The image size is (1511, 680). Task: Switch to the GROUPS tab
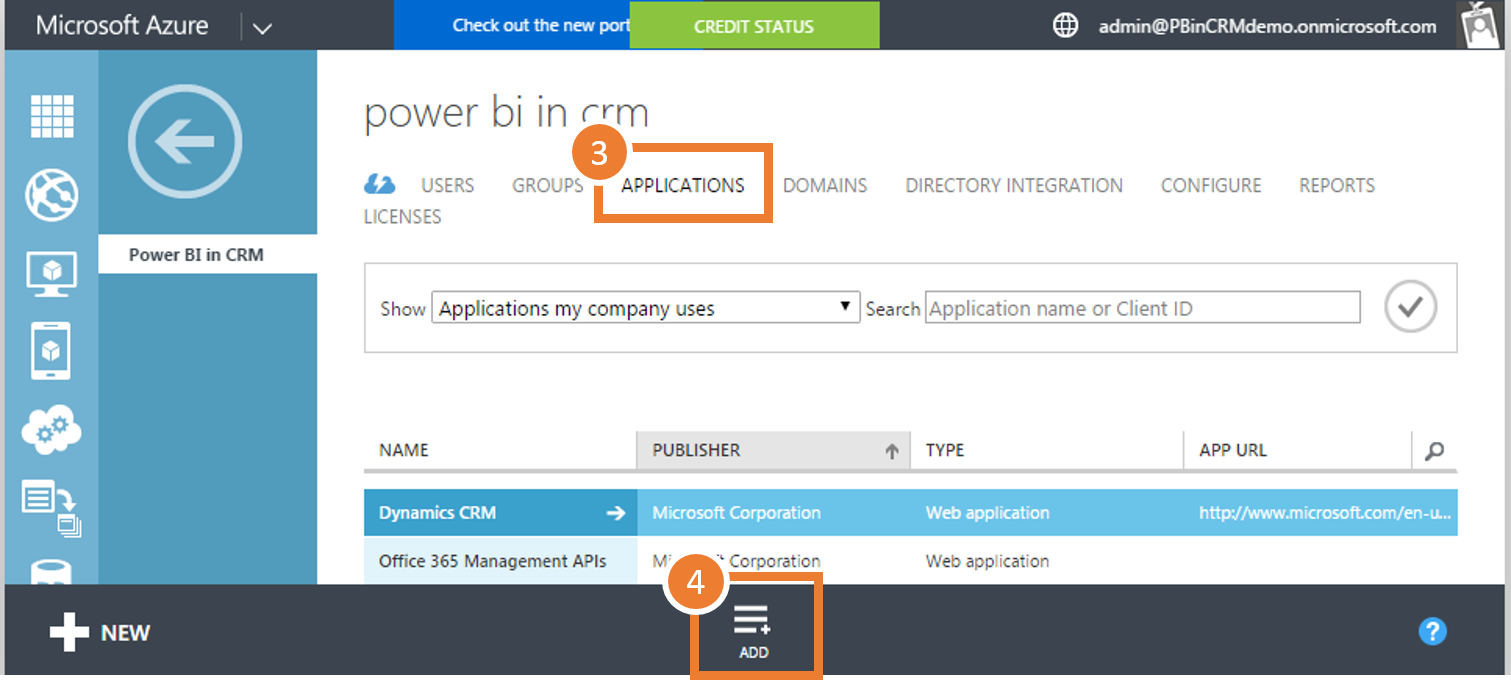(x=547, y=185)
